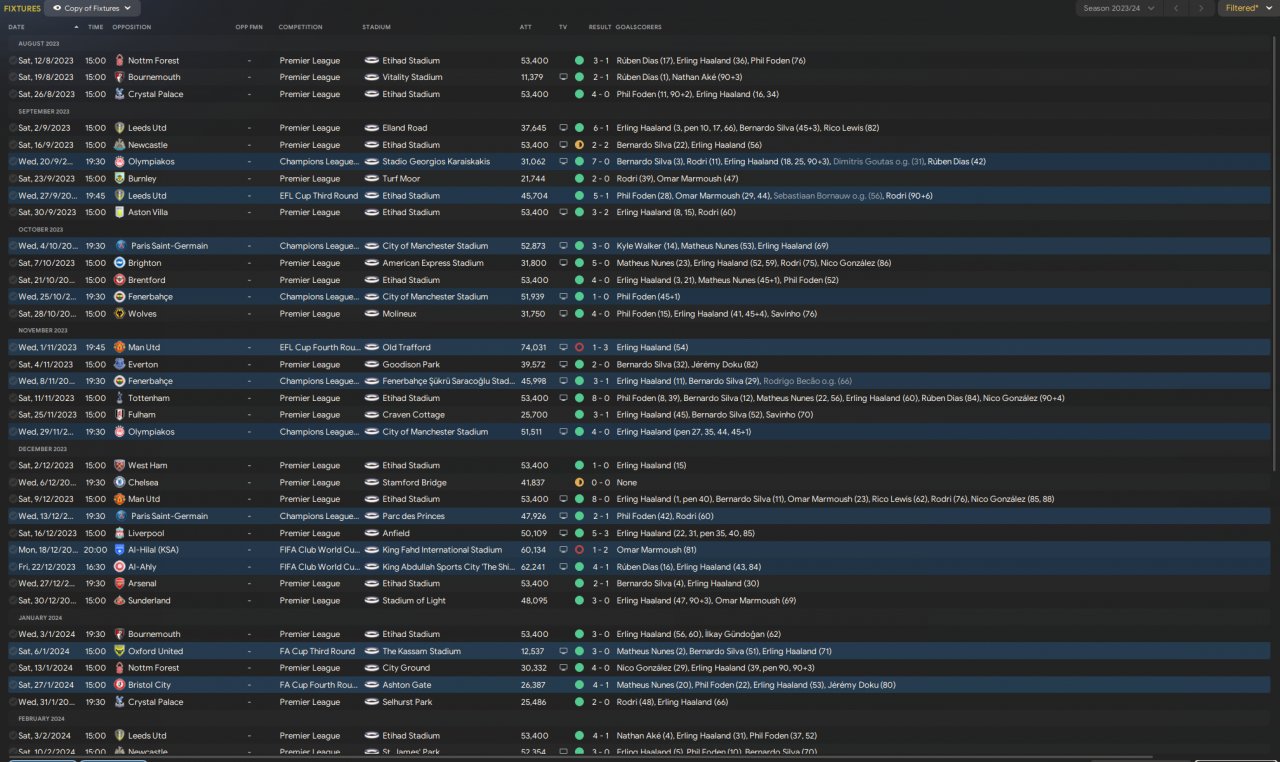Screen dimensions: 1280x762
Task: Open the Al-Ahly club badge
Action: coord(120,567)
